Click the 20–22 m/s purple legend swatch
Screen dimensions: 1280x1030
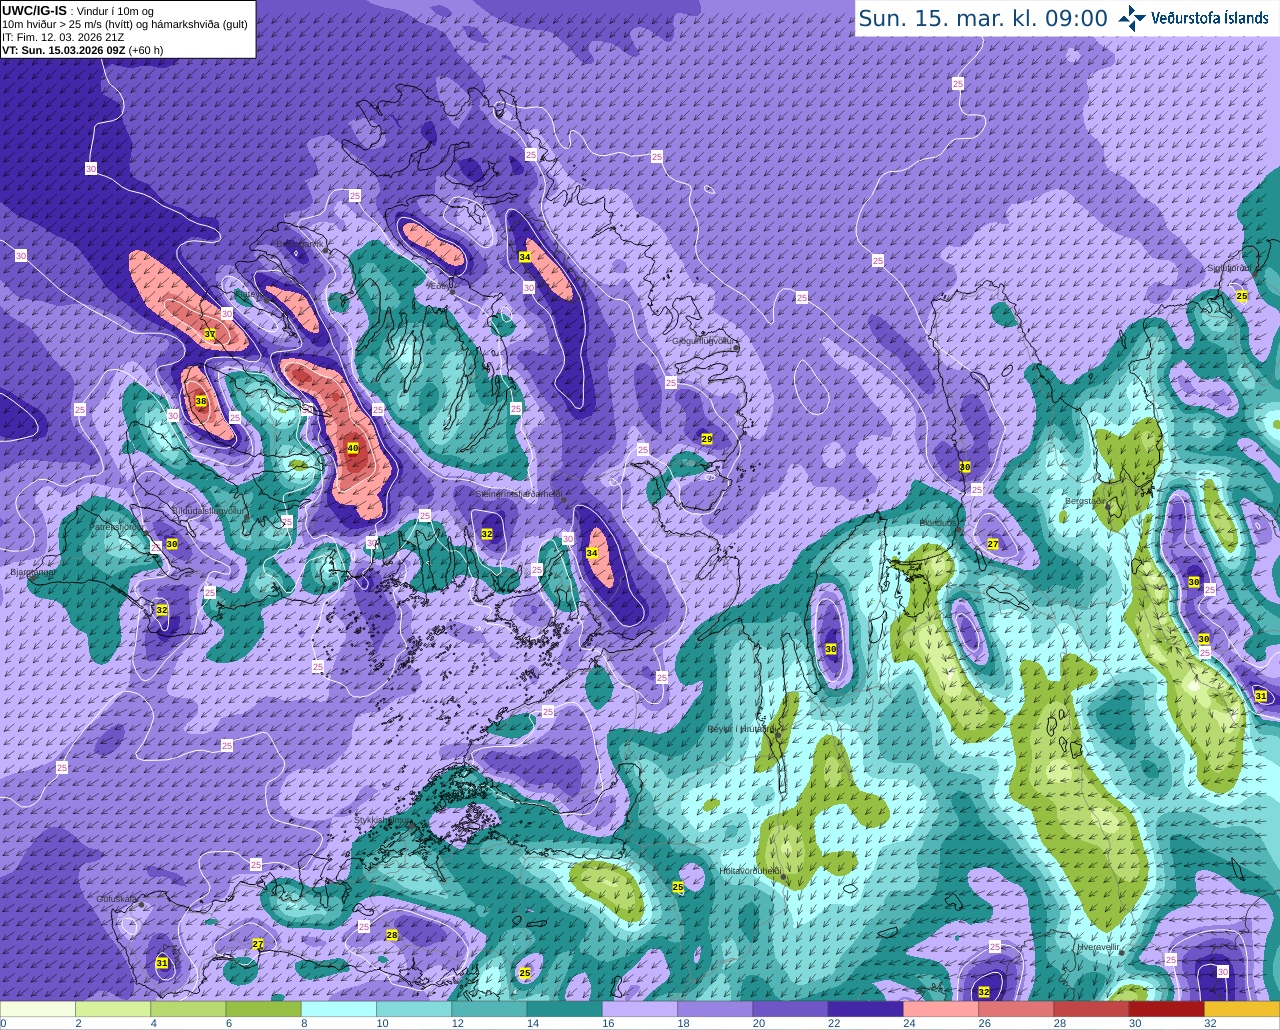[x=790, y=1008]
